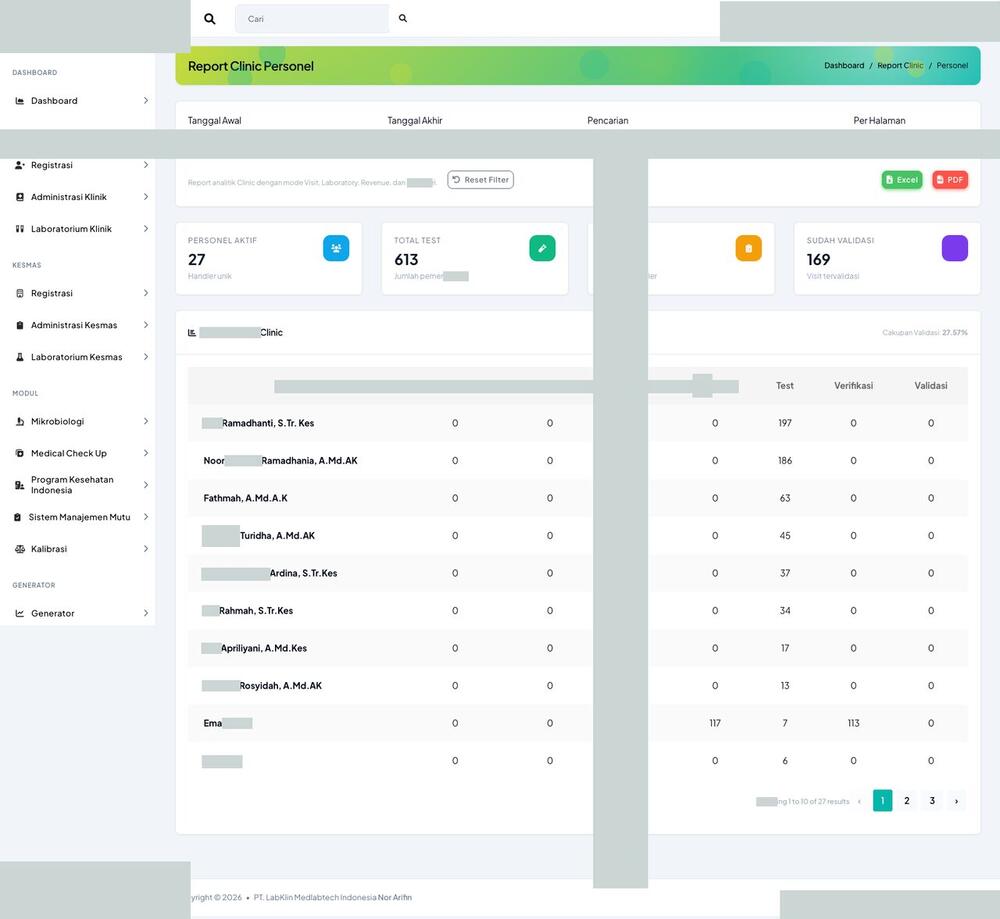Expand Kalibrasi chevron
1000x919 pixels.
[145, 549]
